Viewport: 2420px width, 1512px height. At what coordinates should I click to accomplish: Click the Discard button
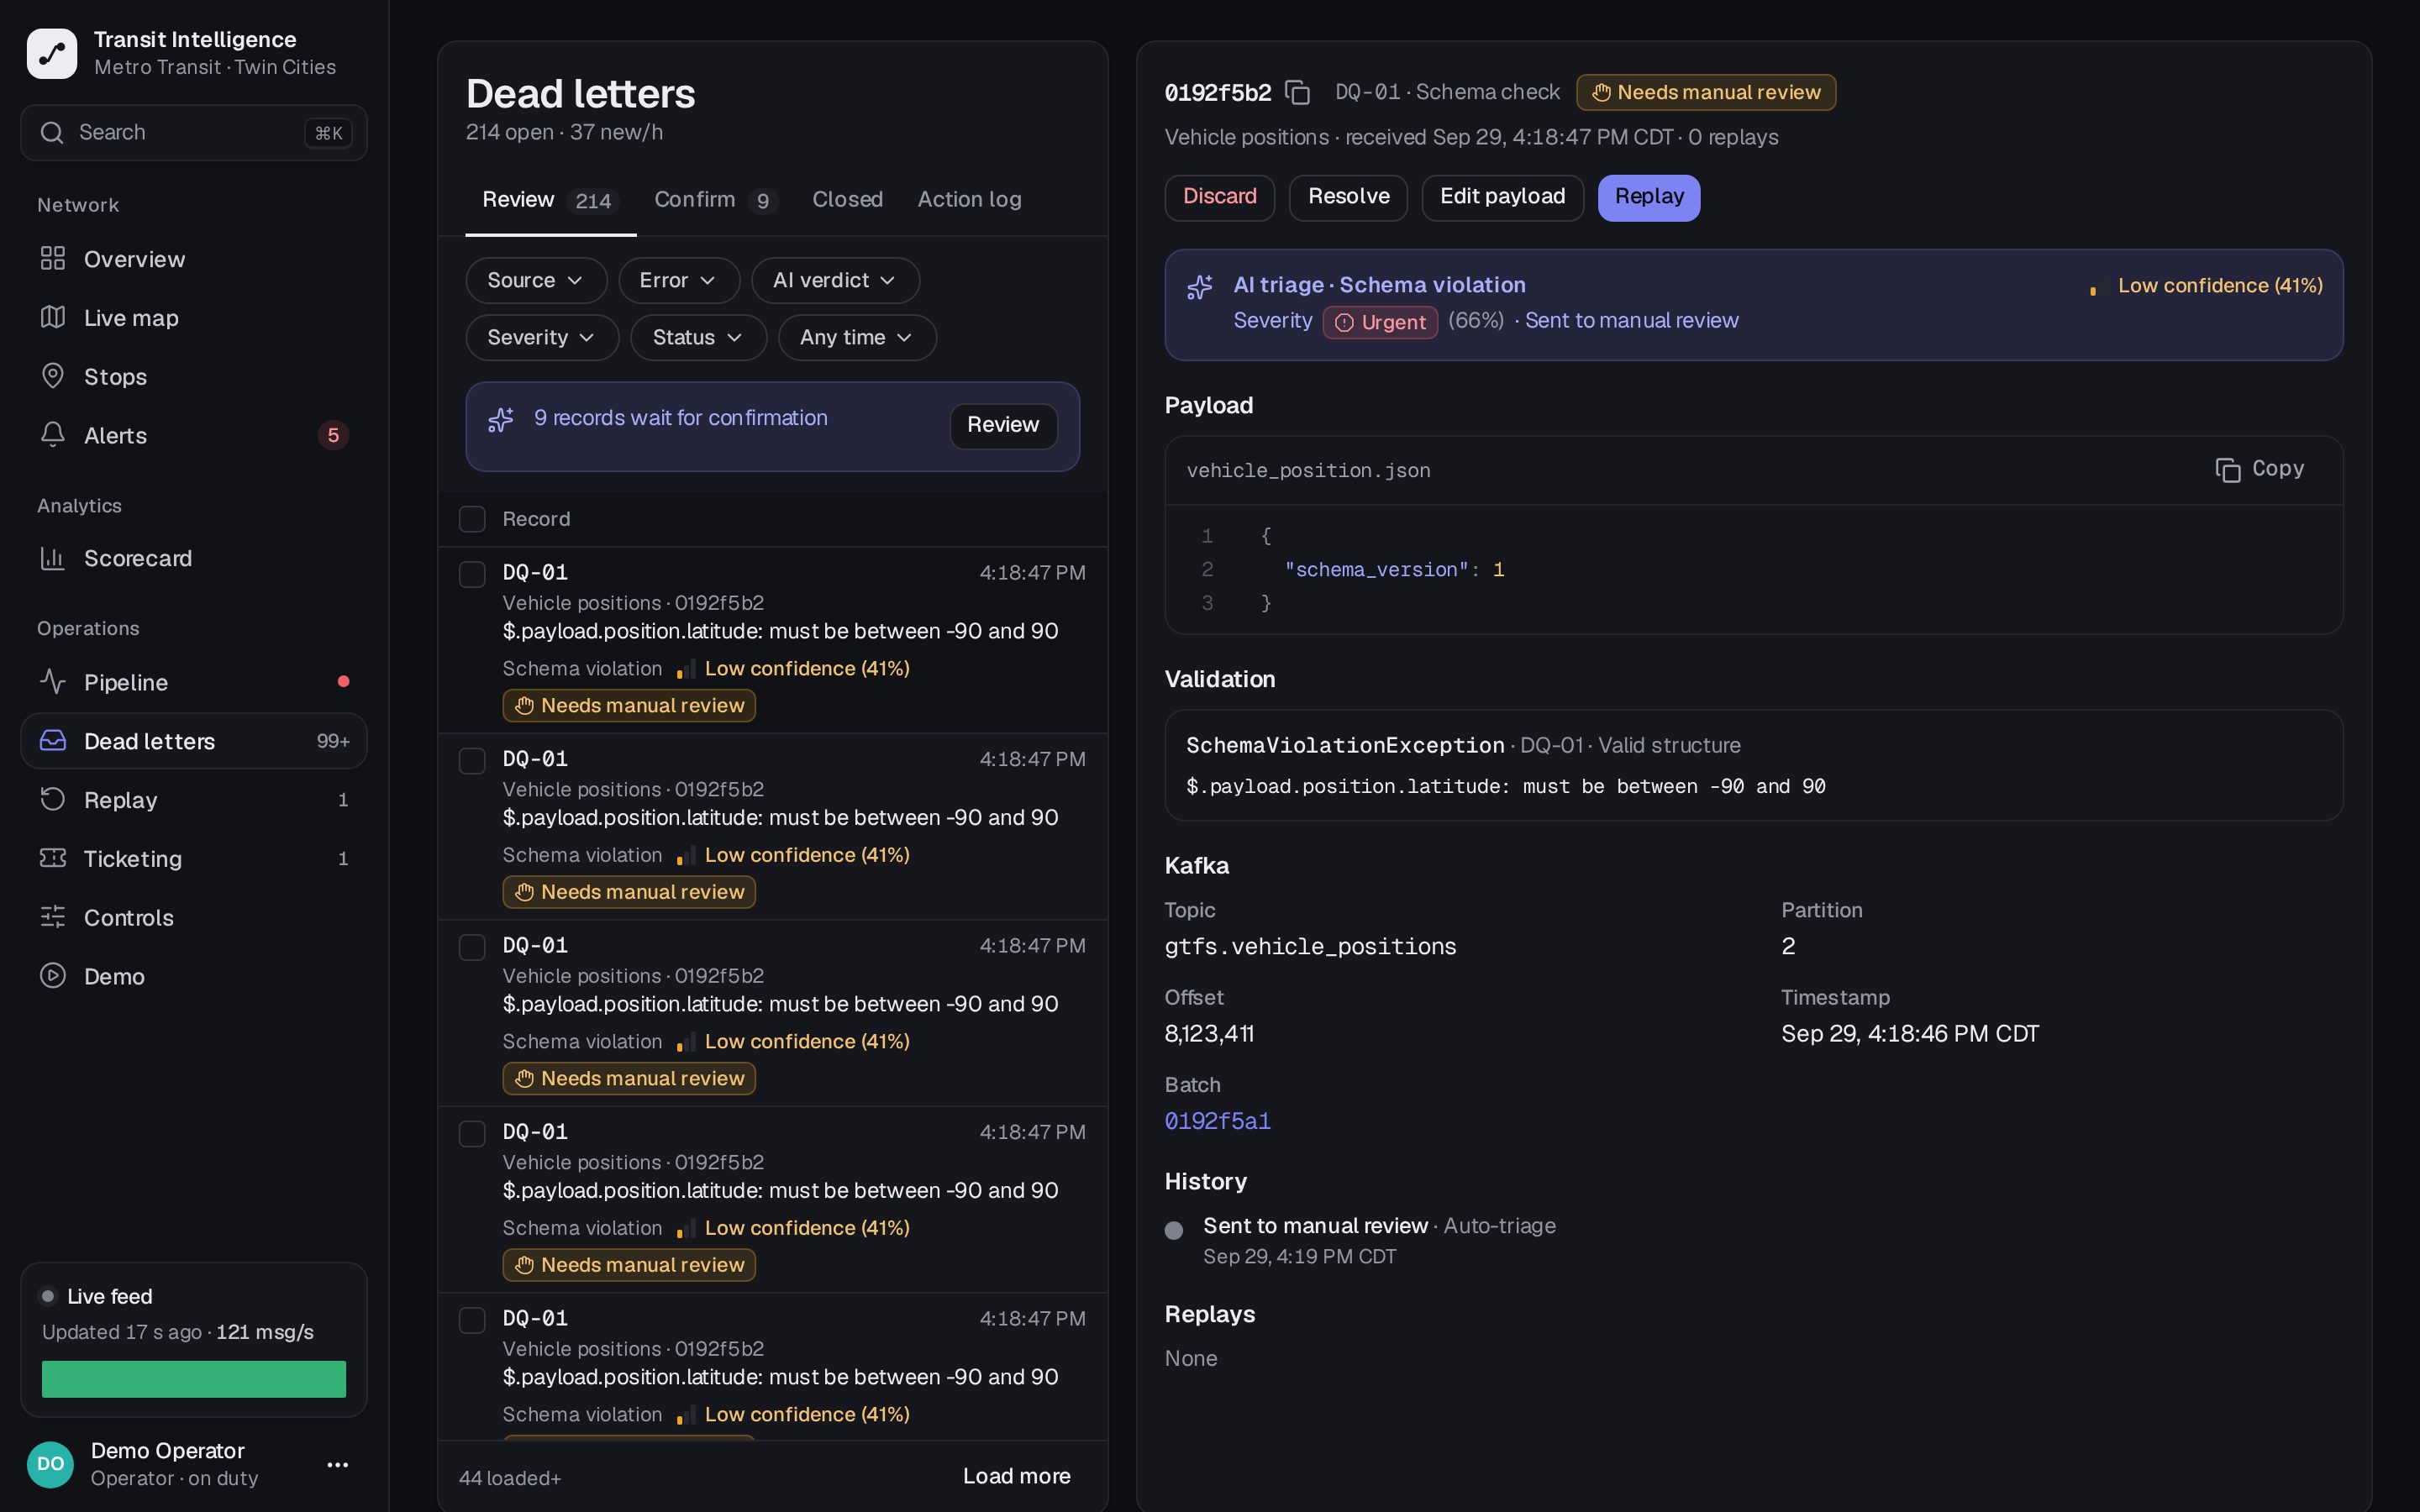(1219, 197)
